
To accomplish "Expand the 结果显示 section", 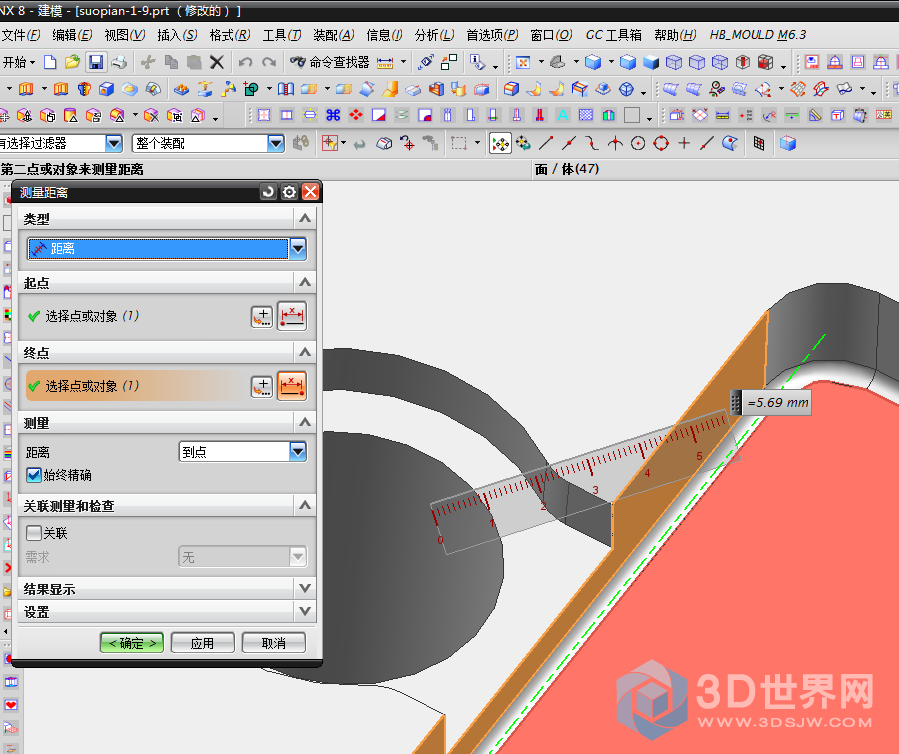I will point(304,589).
